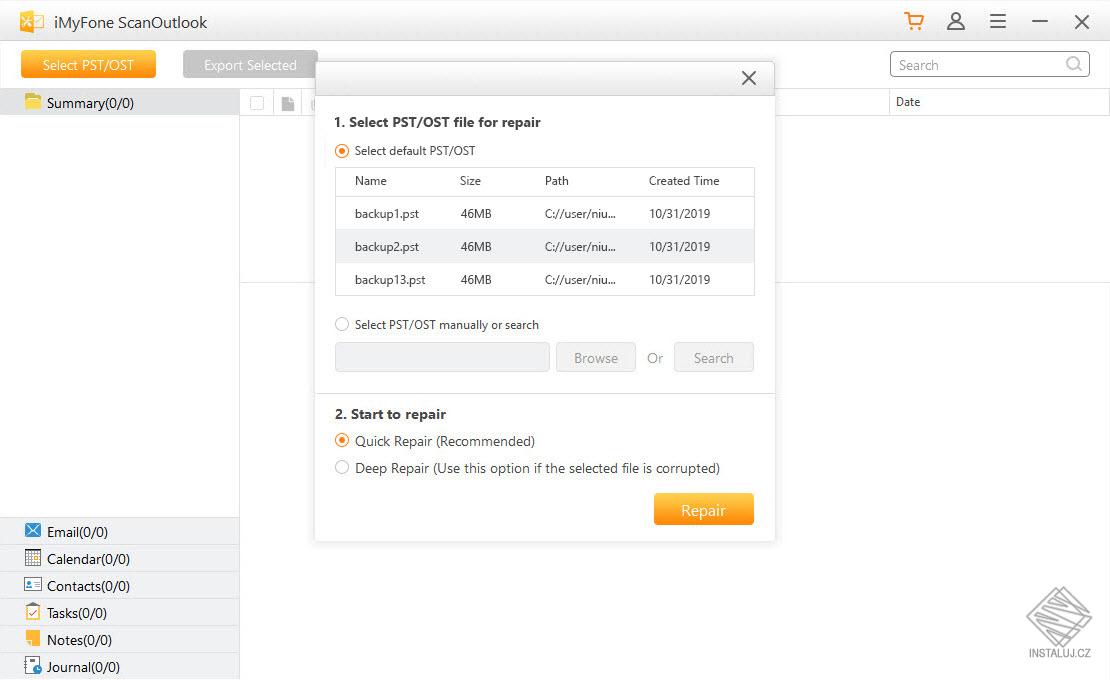Screen dimensions: 1110x680
Task: Select the backup13.pst row
Action: coord(544,280)
